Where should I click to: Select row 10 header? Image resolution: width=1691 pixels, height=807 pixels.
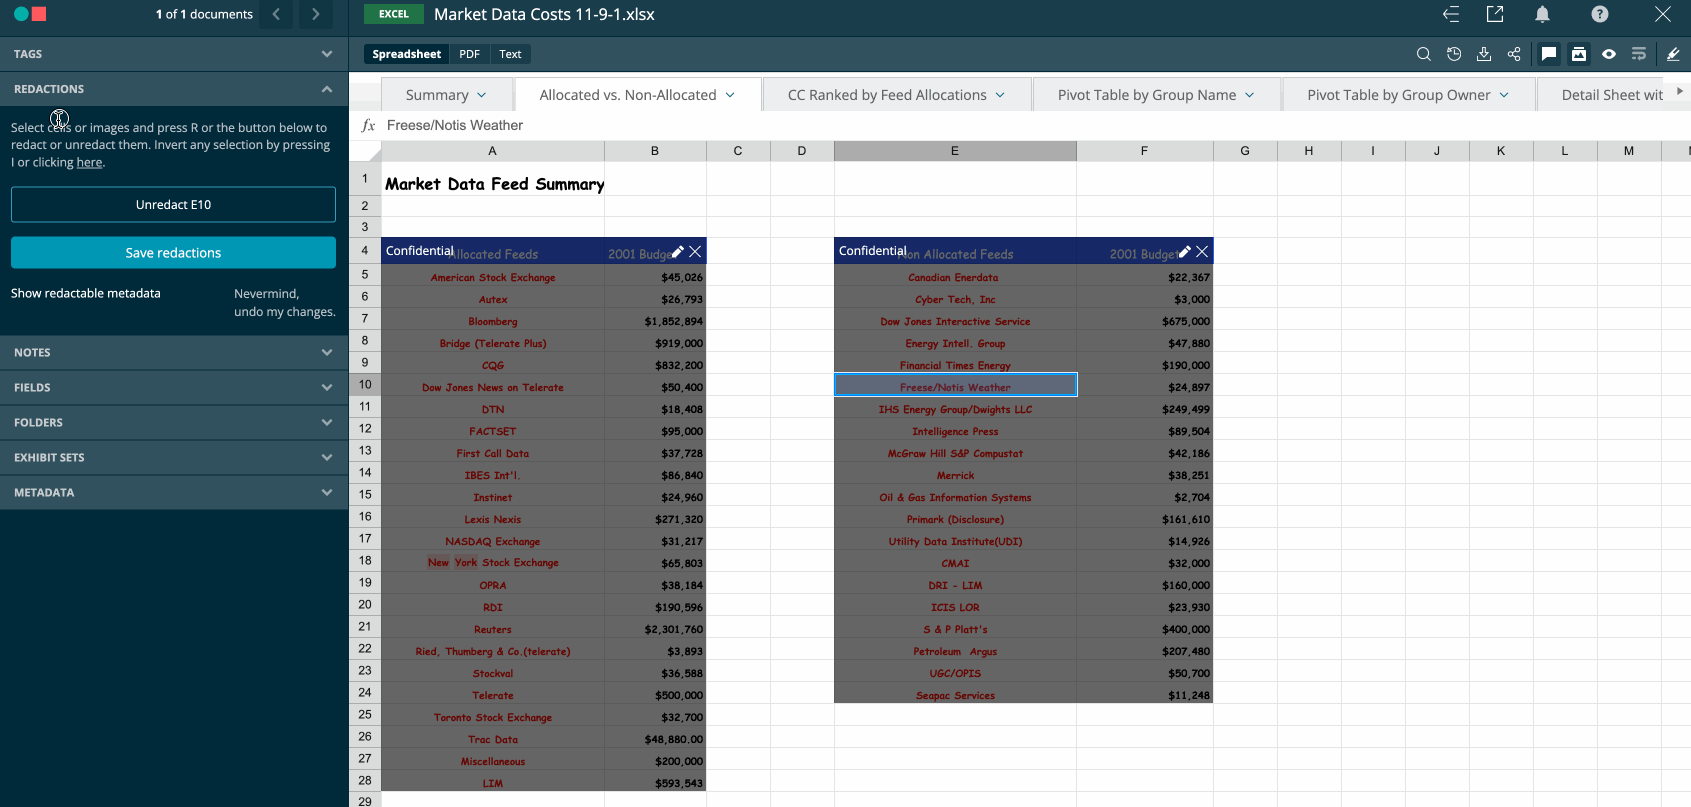(x=365, y=384)
